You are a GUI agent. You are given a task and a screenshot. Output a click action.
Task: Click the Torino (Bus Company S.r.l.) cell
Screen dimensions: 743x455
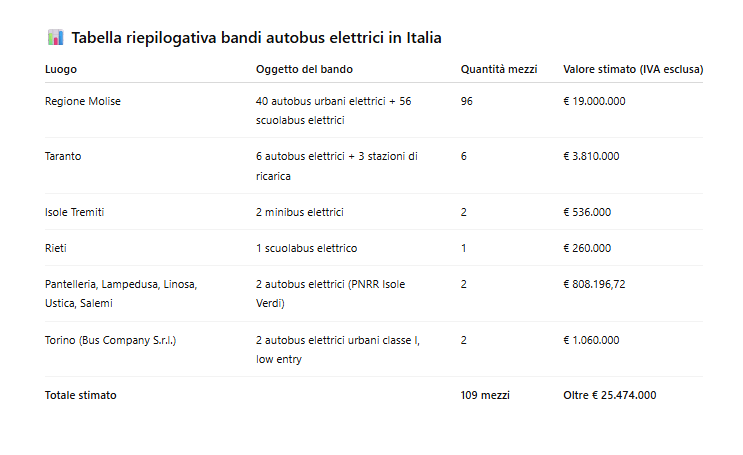110,340
